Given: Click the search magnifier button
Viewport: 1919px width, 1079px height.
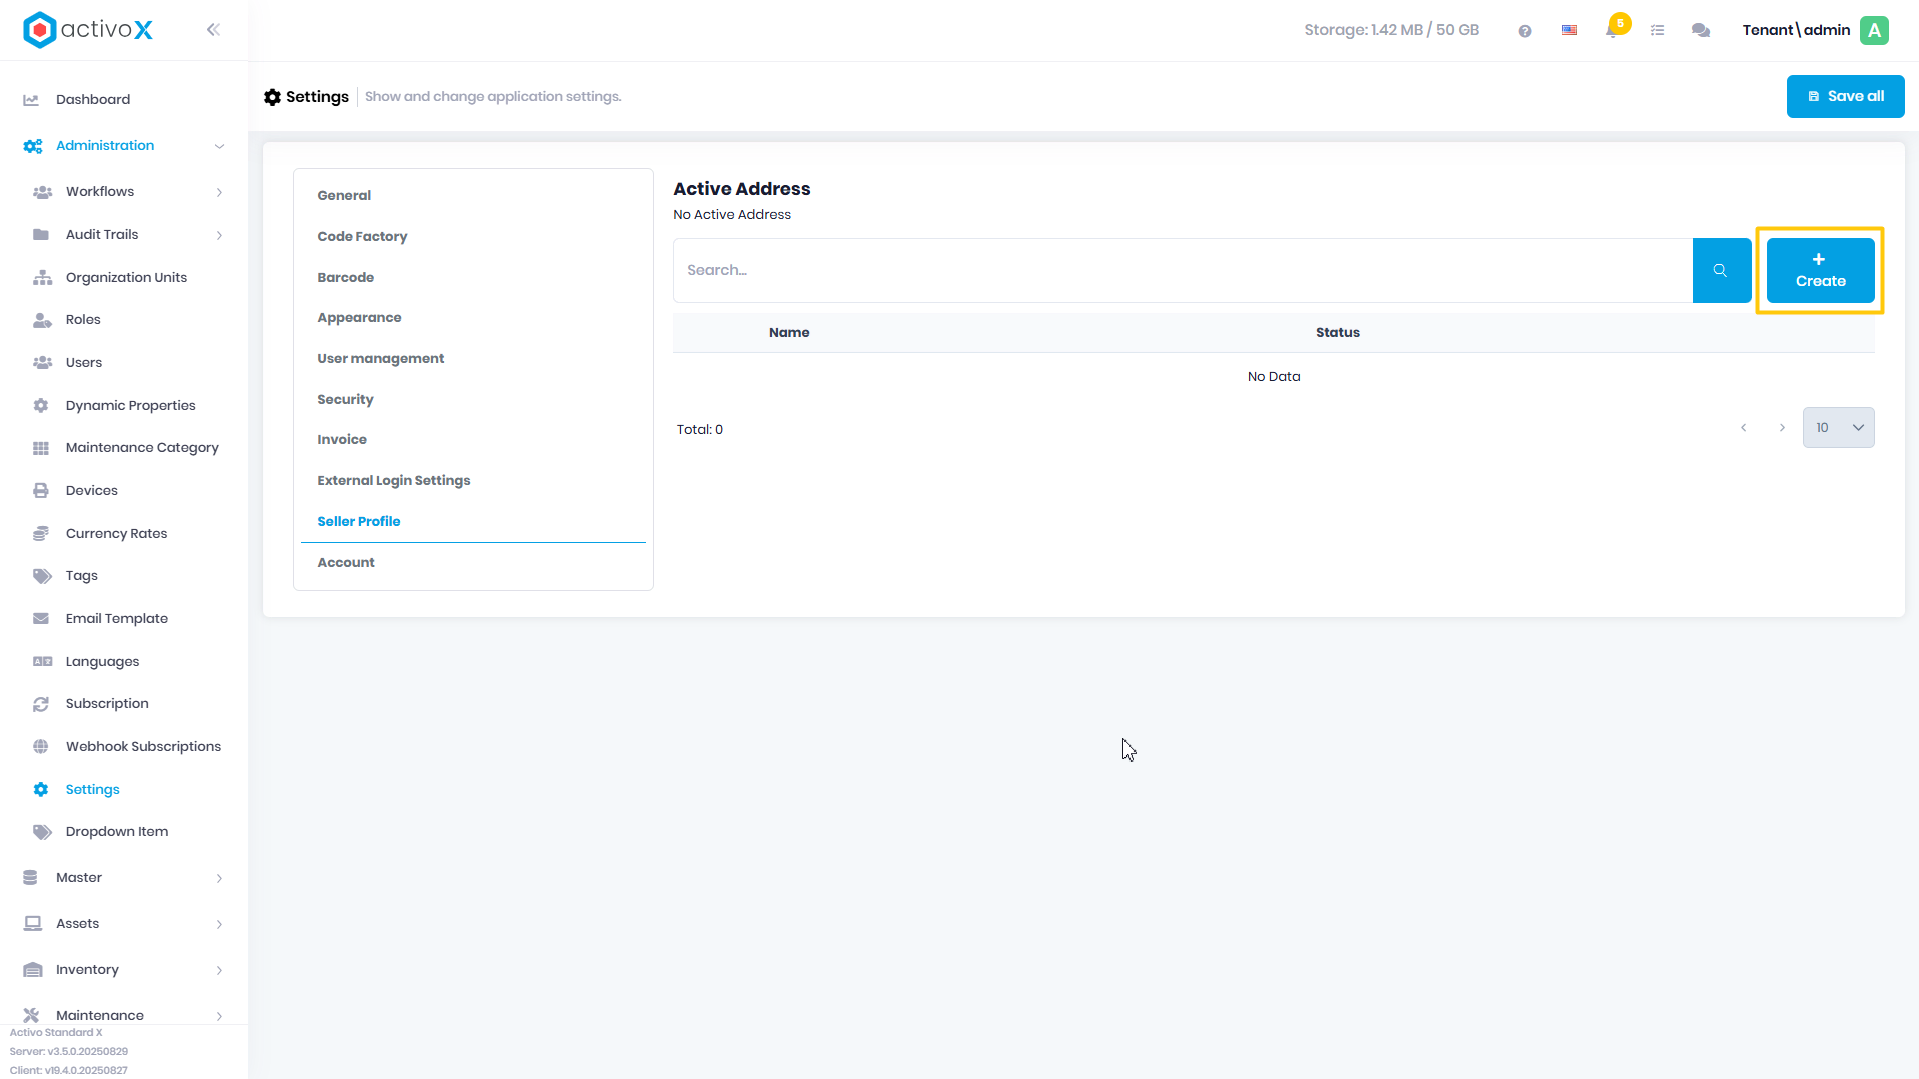Looking at the screenshot, I should pos(1720,270).
